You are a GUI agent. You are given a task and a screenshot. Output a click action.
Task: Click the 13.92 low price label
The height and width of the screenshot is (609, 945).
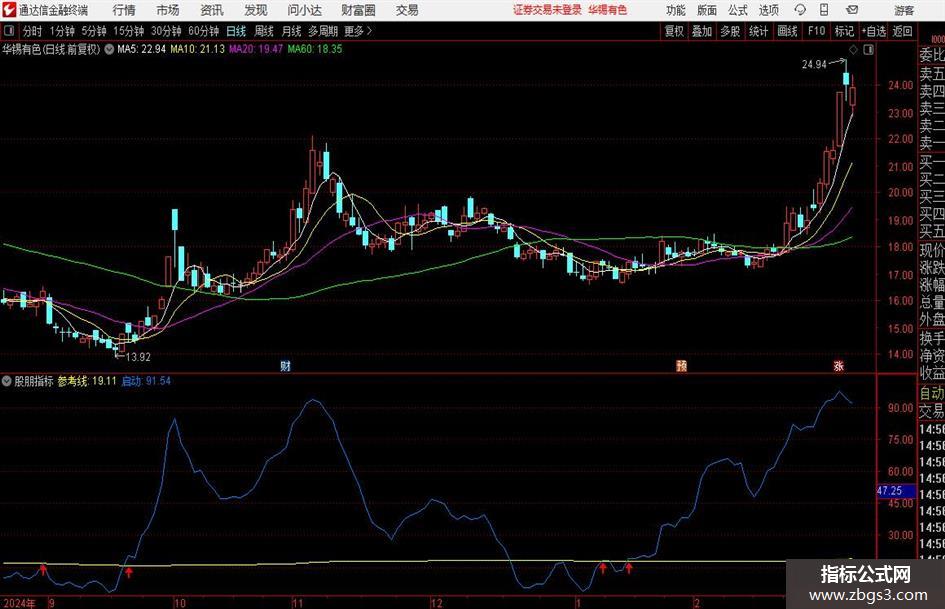tap(138, 357)
